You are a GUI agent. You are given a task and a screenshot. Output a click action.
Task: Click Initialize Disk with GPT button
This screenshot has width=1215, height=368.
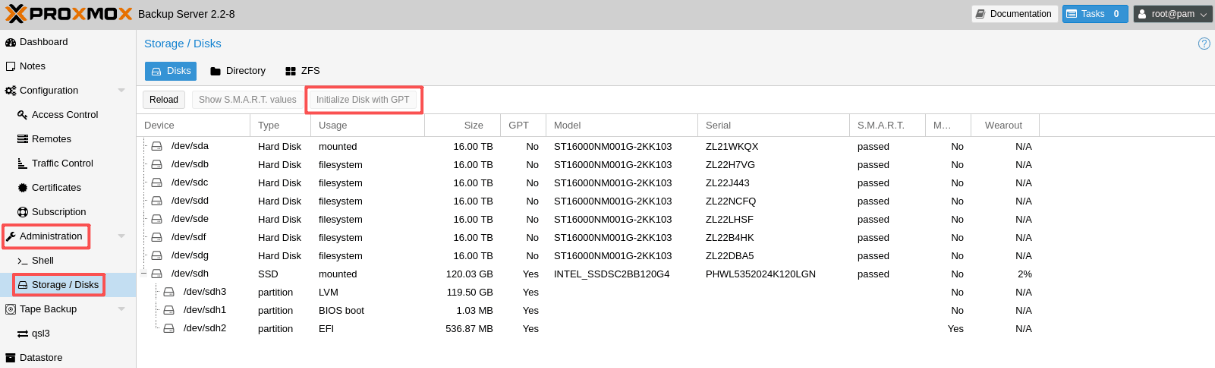(x=363, y=100)
